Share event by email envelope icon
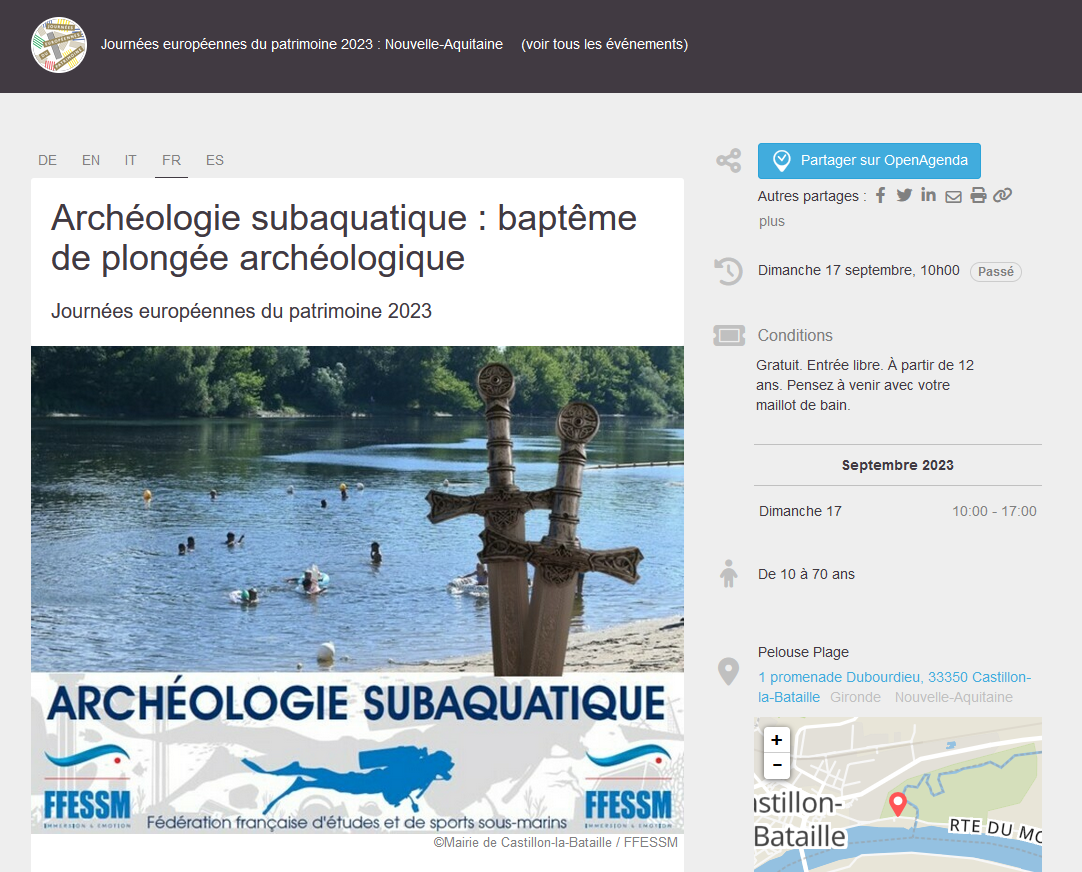This screenshot has width=1082, height=872. coord(953,196)
